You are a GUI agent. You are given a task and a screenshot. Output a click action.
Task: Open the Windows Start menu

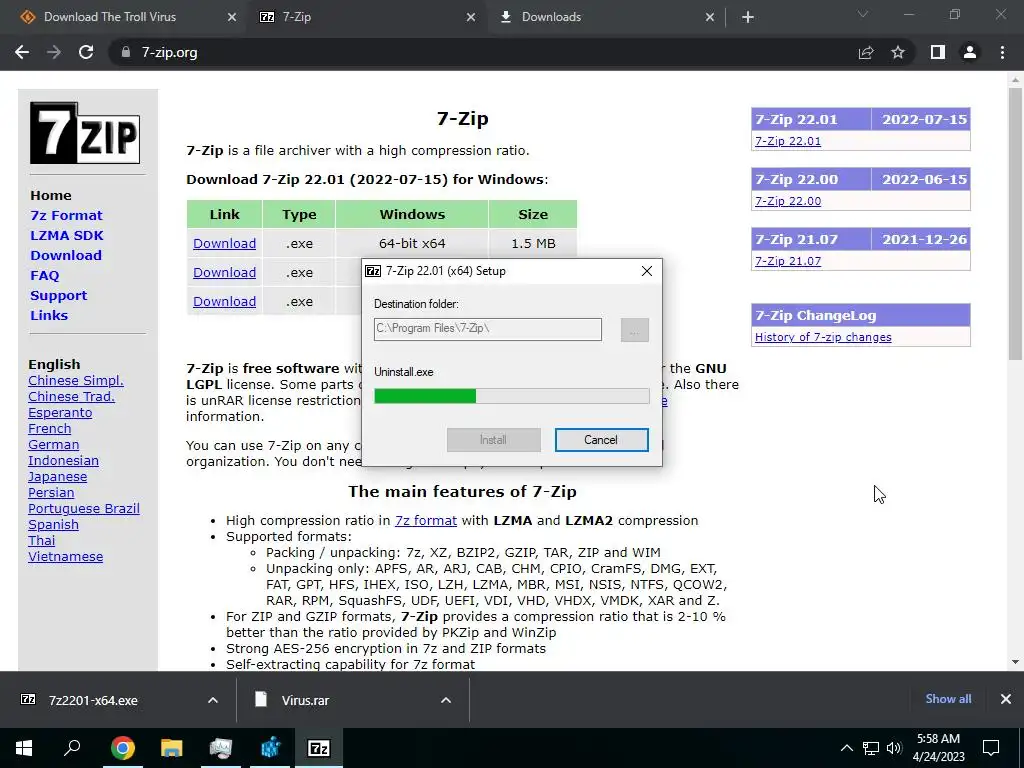click(24, 748)
